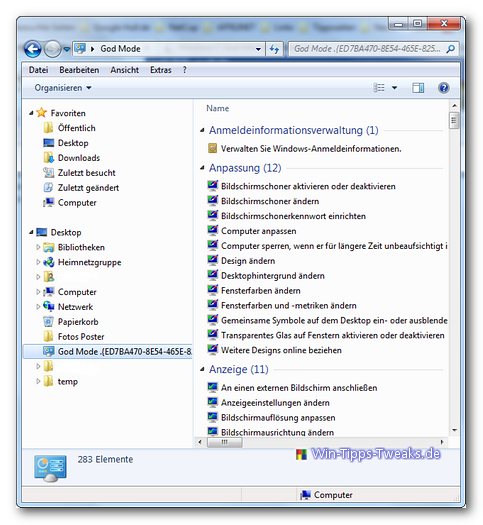Click icon beside Computer anpassen
This screenshot has height=525, width=483.
coord(213,230)
